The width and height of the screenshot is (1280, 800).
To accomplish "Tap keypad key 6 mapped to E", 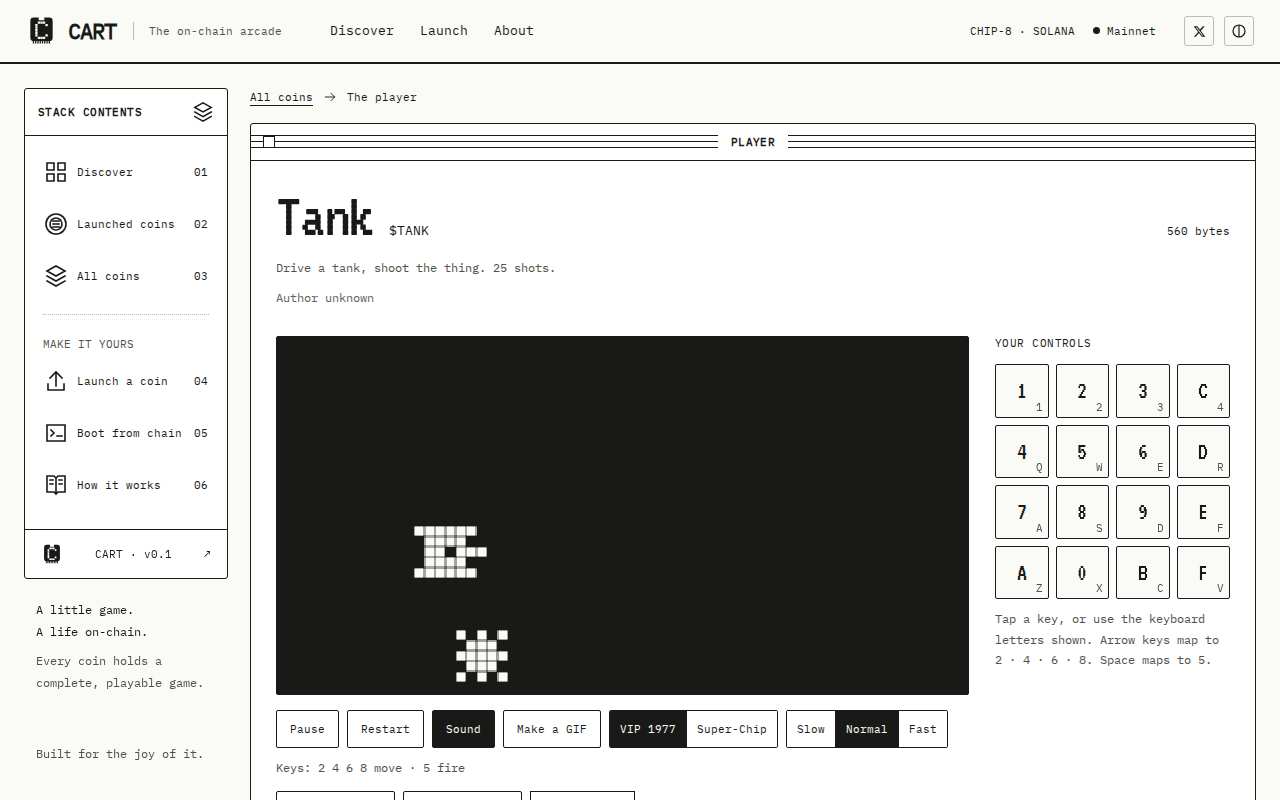I will 1143,452.
